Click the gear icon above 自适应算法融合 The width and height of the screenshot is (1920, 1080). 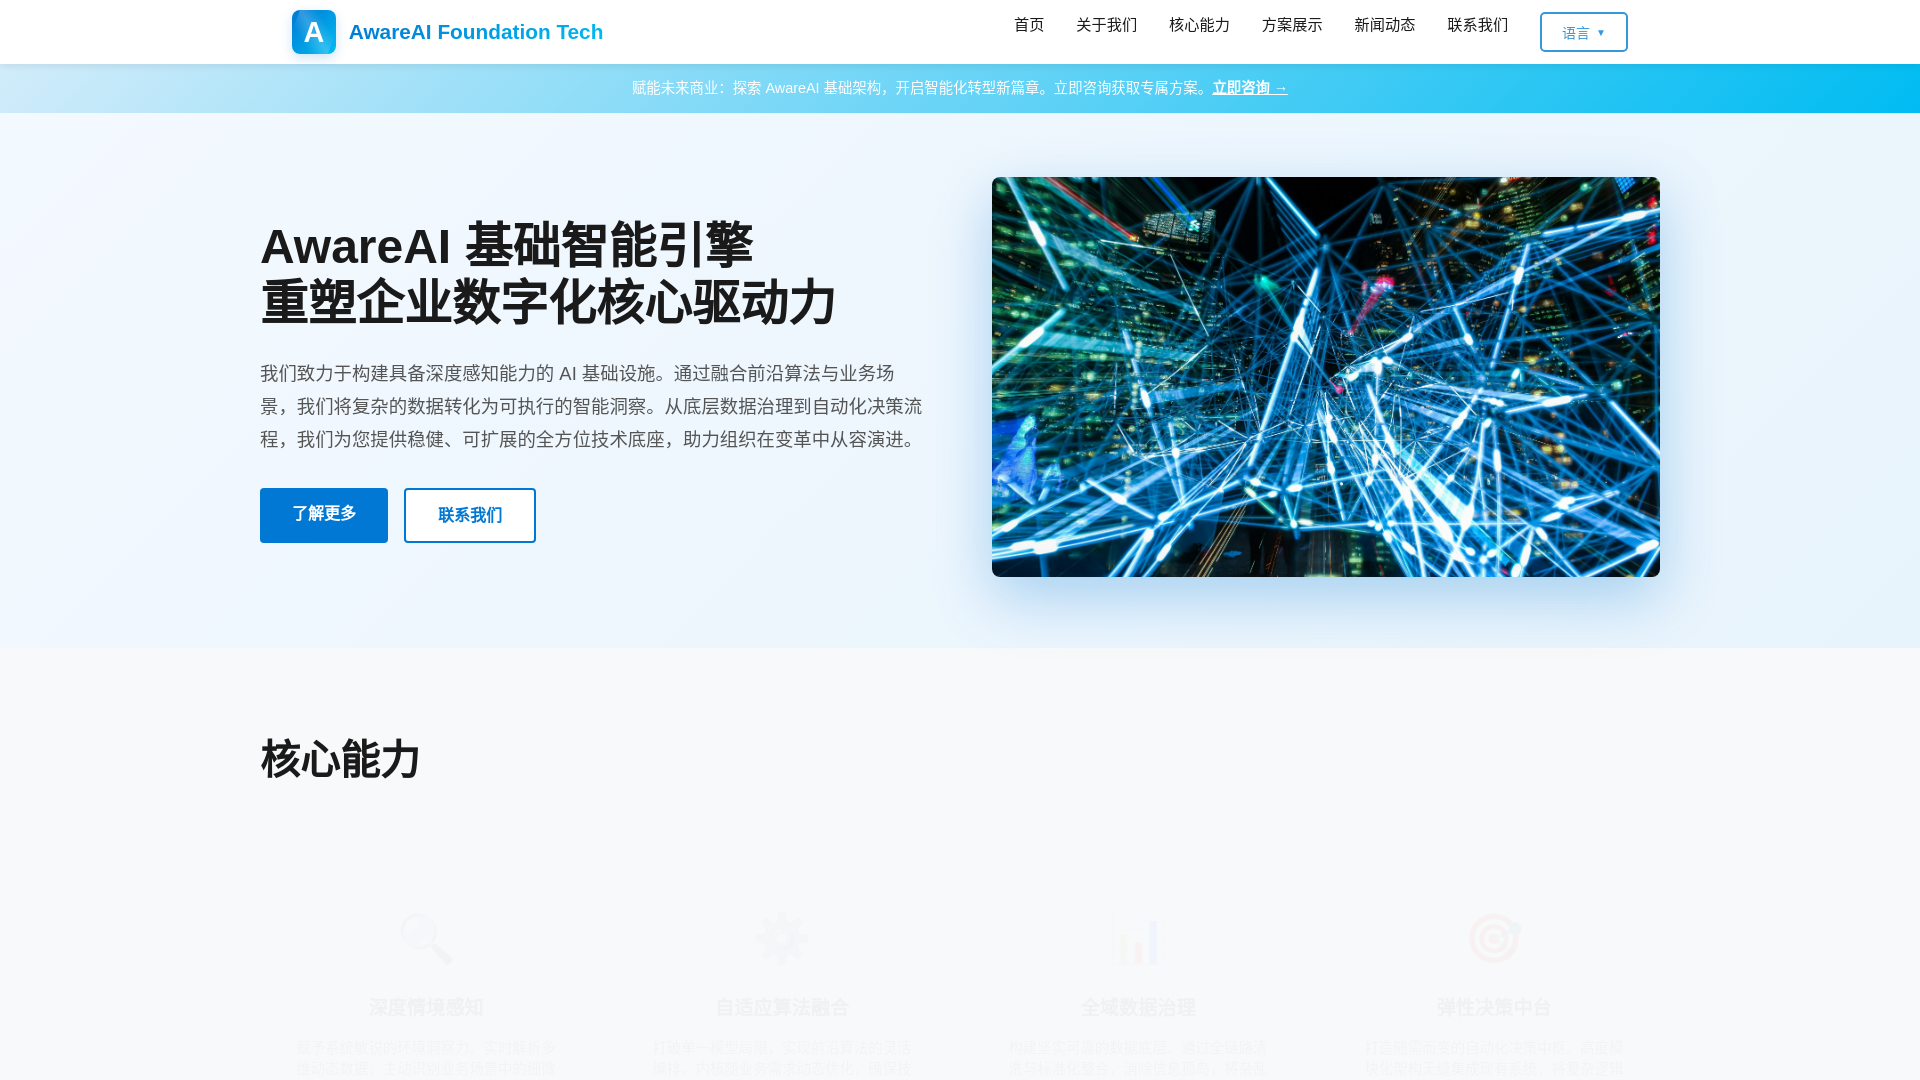pyautogui.click(x=782, y=939)
